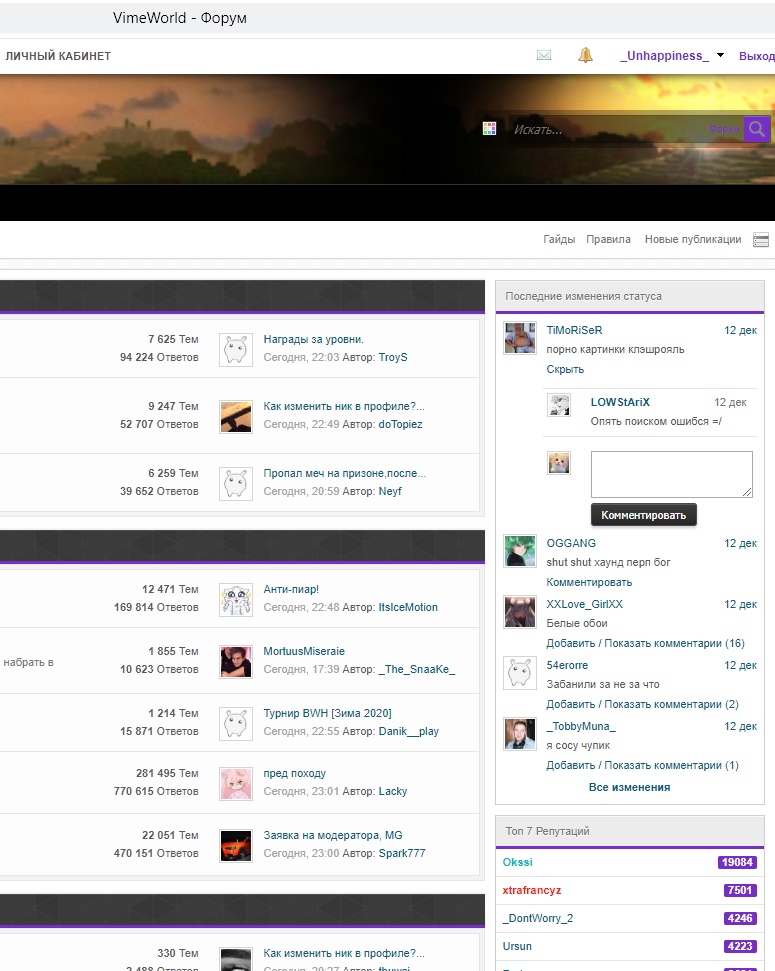Collapse TiMoRiSeR's comments with Скрыть
The height and width of the screenshot is (971, 775).
click(565, 369)
